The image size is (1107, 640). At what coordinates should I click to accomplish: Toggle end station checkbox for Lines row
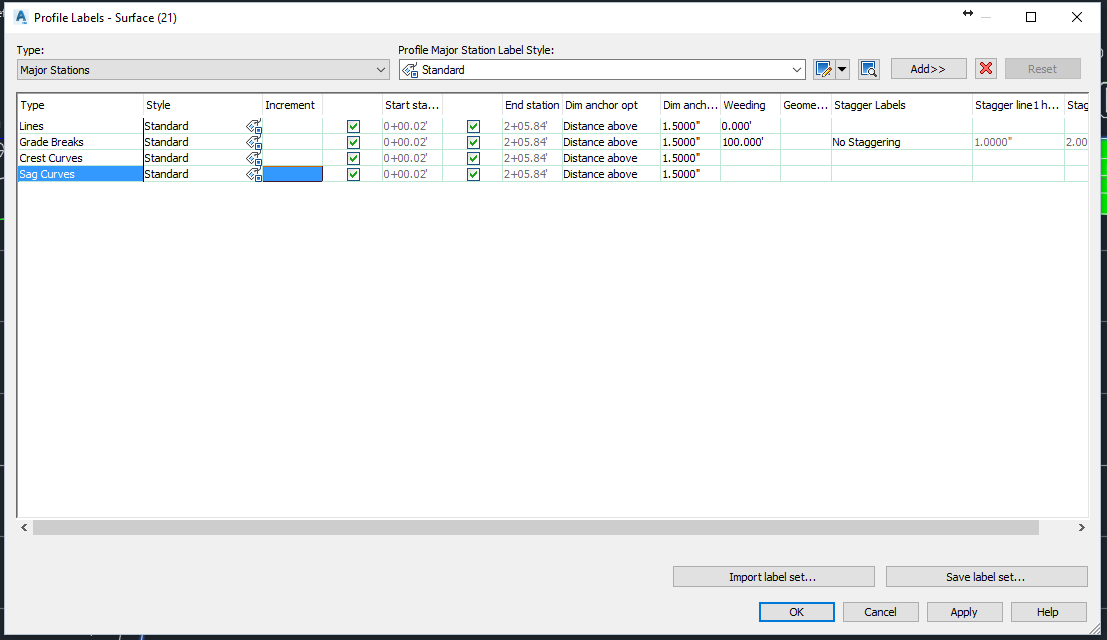point(473,126)
